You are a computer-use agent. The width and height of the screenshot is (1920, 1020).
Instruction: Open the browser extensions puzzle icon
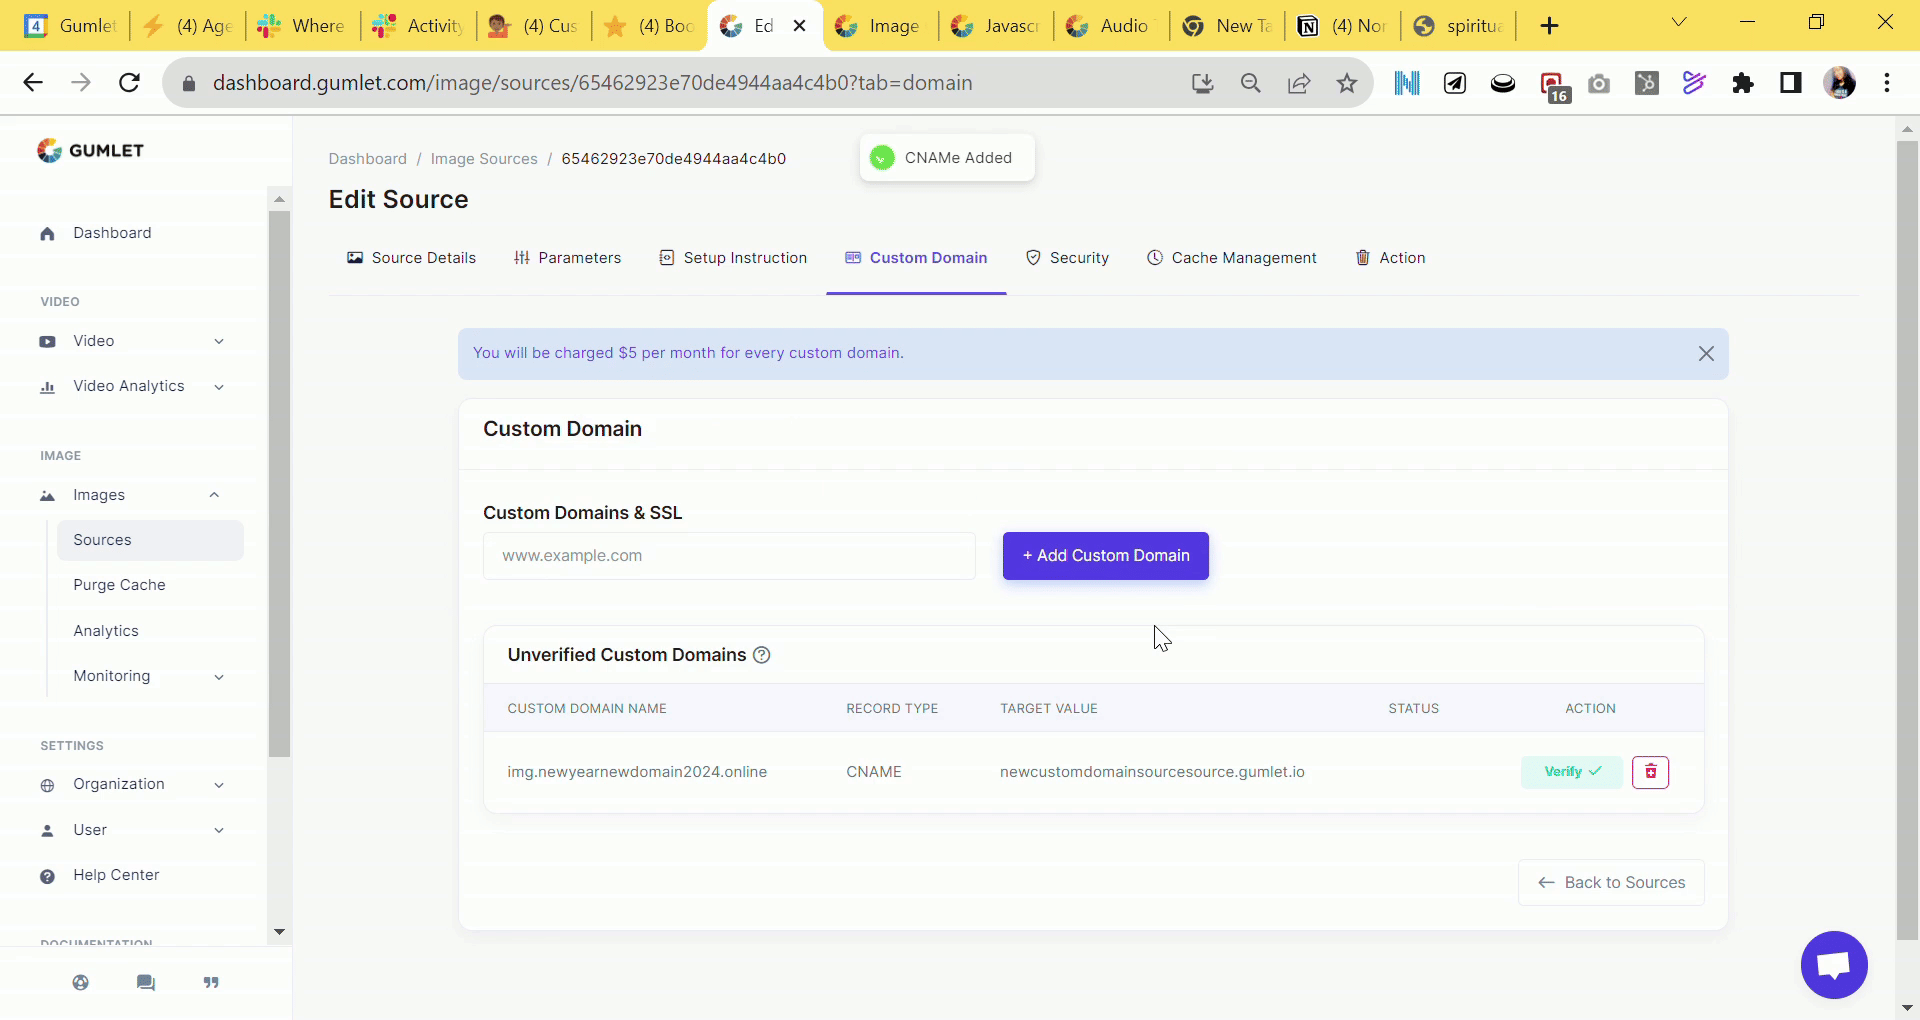1742,83
